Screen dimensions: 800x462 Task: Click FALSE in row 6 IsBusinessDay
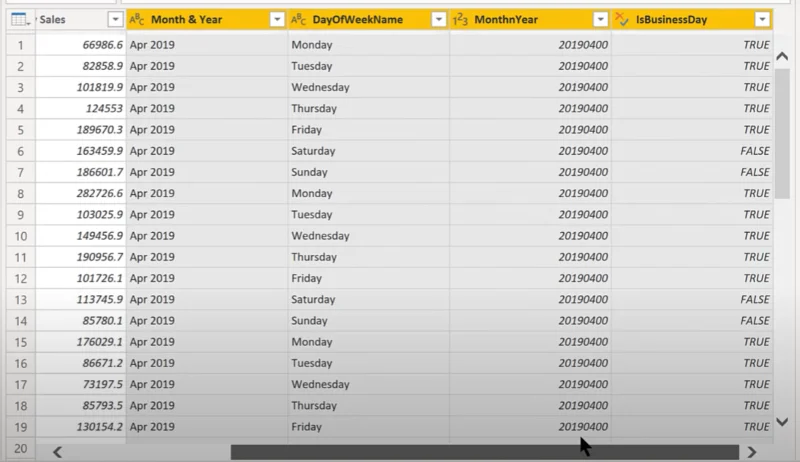[755, 151]
